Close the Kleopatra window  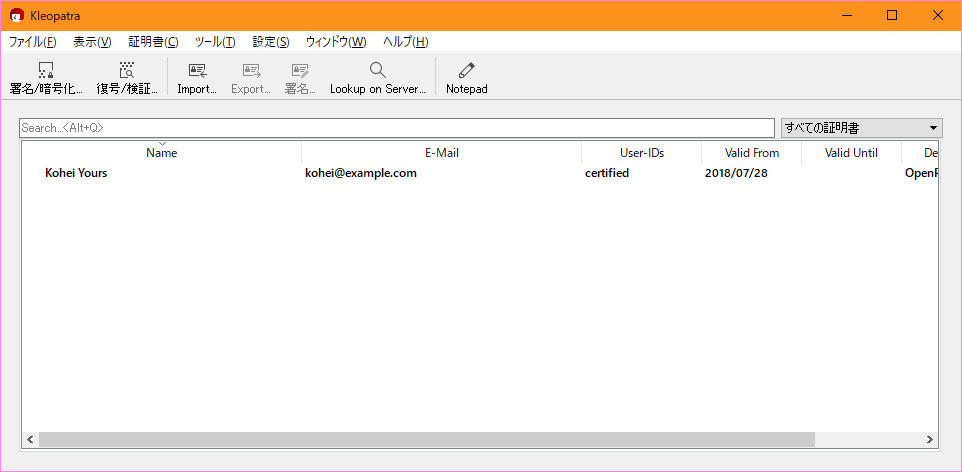[x=937, y=16]
